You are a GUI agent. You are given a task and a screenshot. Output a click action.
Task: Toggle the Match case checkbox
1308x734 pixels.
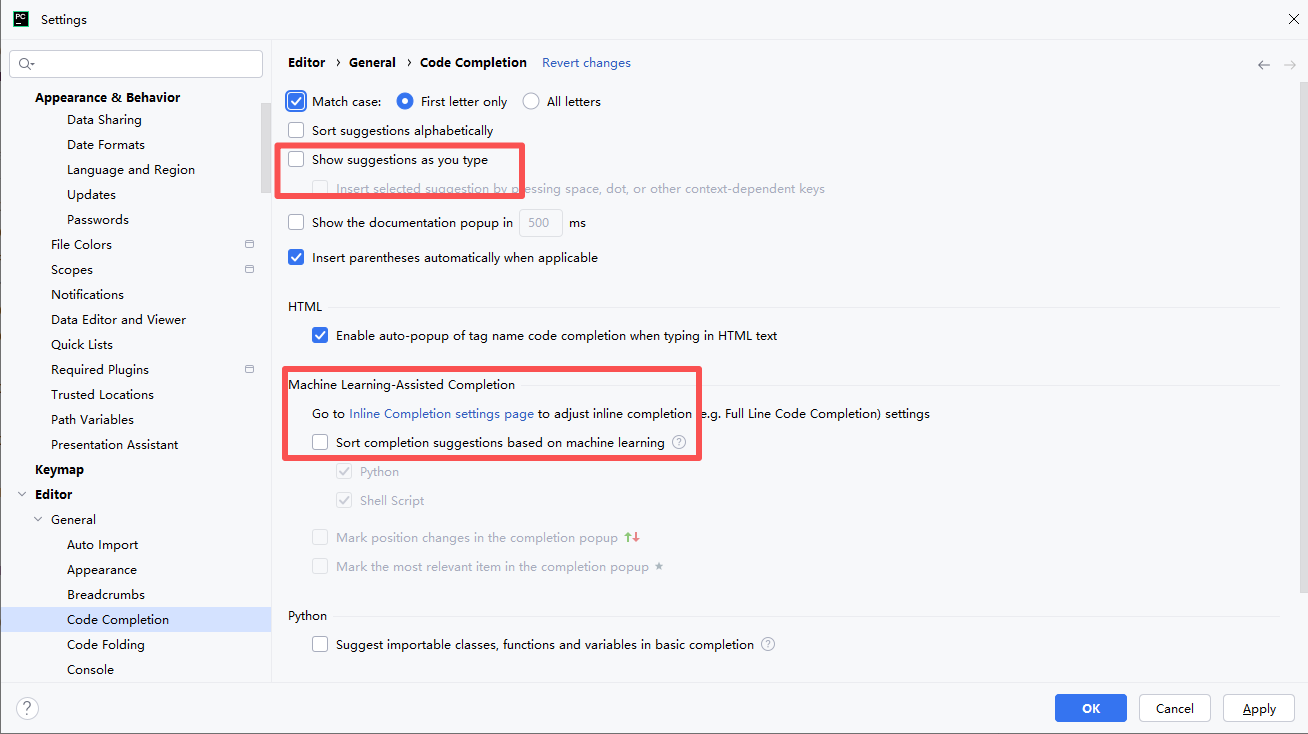click(296, 101)
